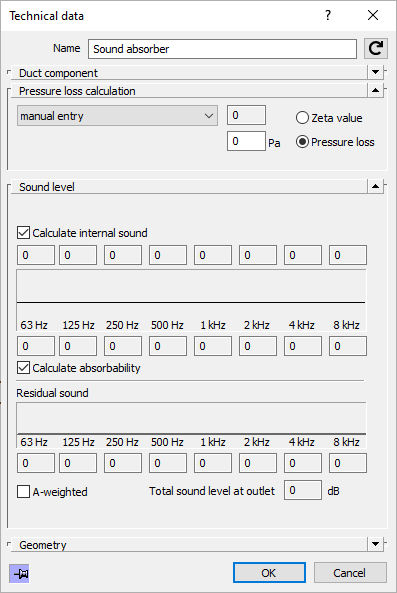Click residual sound field for 250 Hz
397x593 pixels.
[x=123, y=463]
